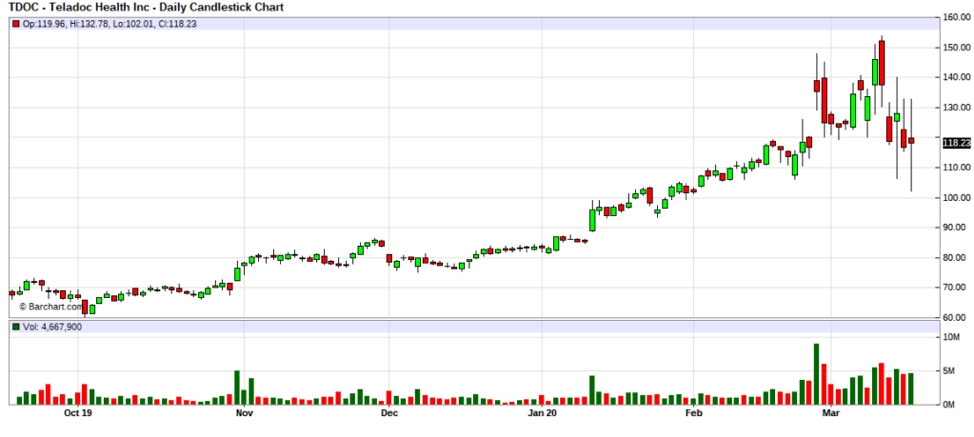Click the tall green volume bar at Nov start
Viewport: 974px width, 437px height.
point(237,387)
